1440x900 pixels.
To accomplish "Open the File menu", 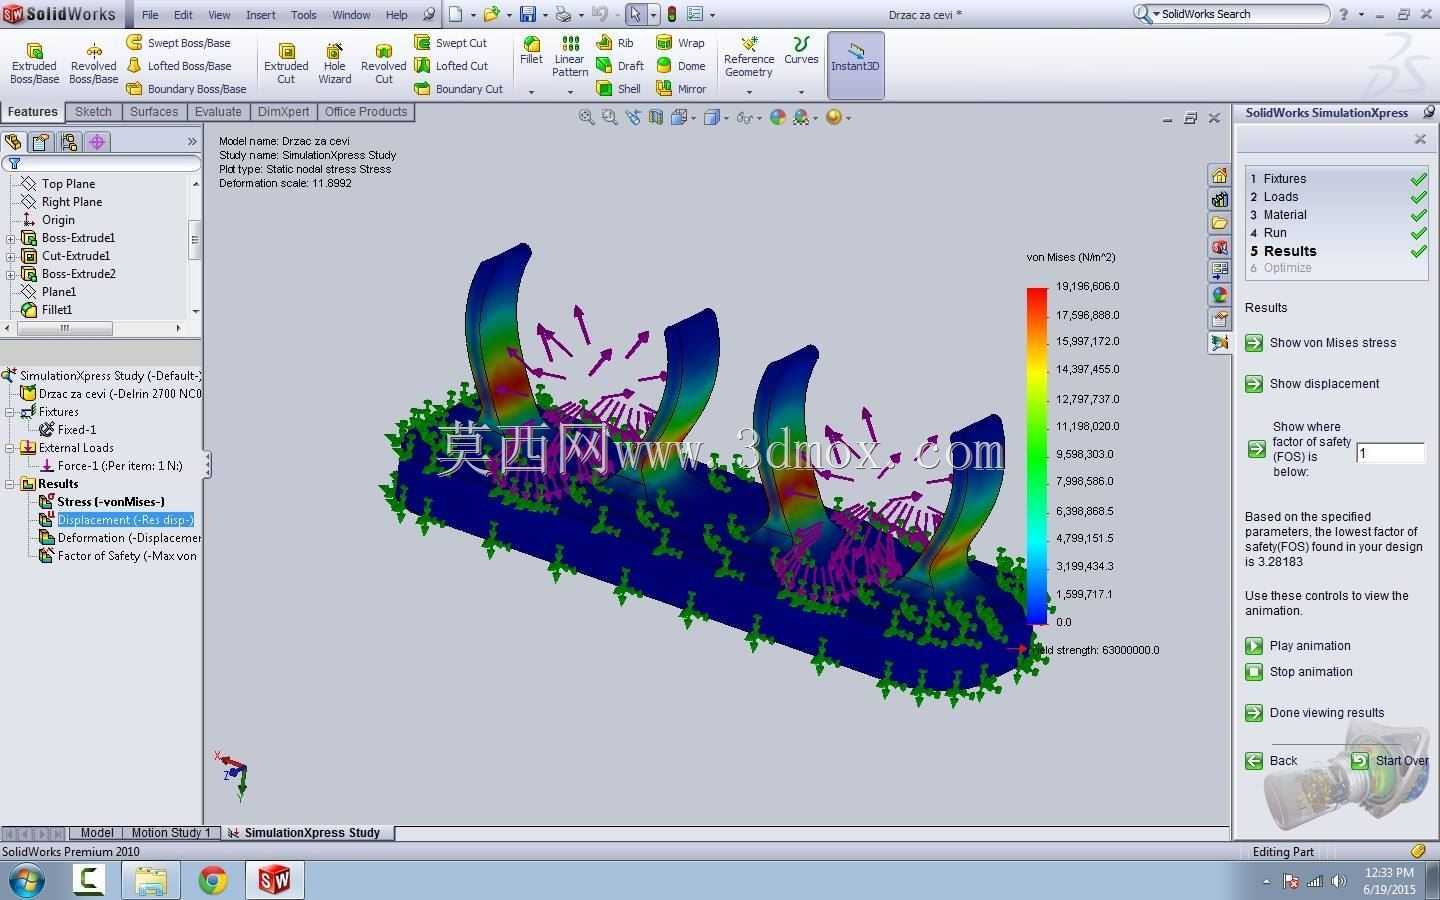I will coord(150,15).
